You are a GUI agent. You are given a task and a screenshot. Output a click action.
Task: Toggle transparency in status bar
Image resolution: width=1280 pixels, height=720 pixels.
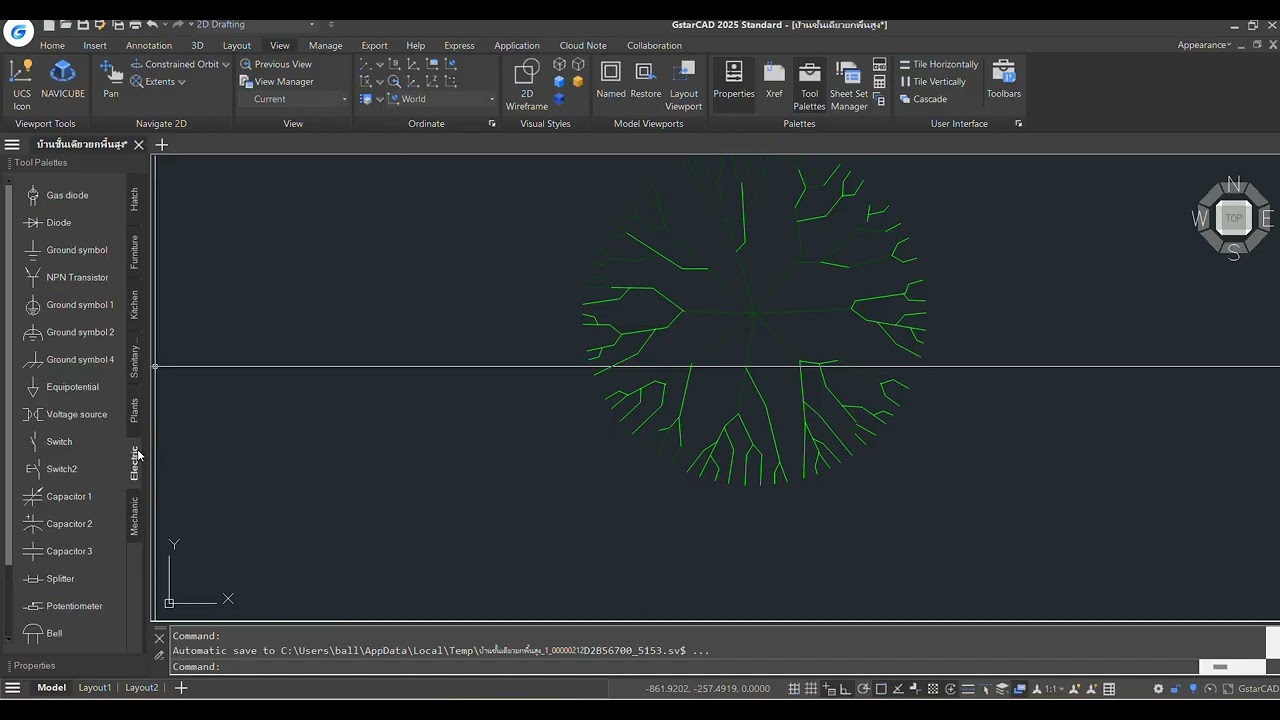pyautogui.click(x=933, y=689)
